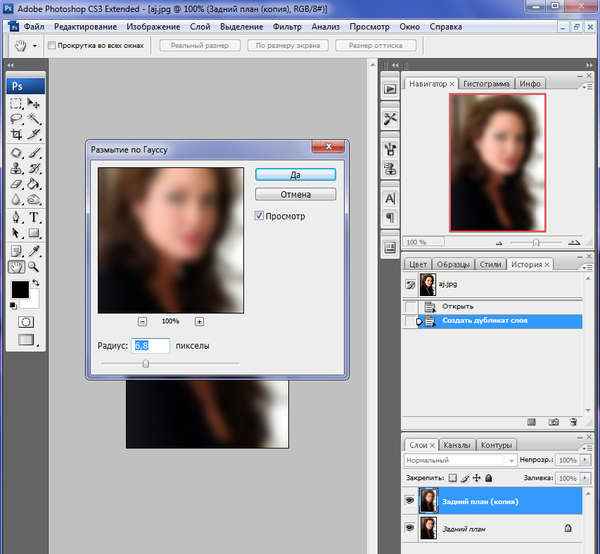Enable Прокрутка во всех окнах checkbox
The image size is (600, 554).
click(51, 46)
